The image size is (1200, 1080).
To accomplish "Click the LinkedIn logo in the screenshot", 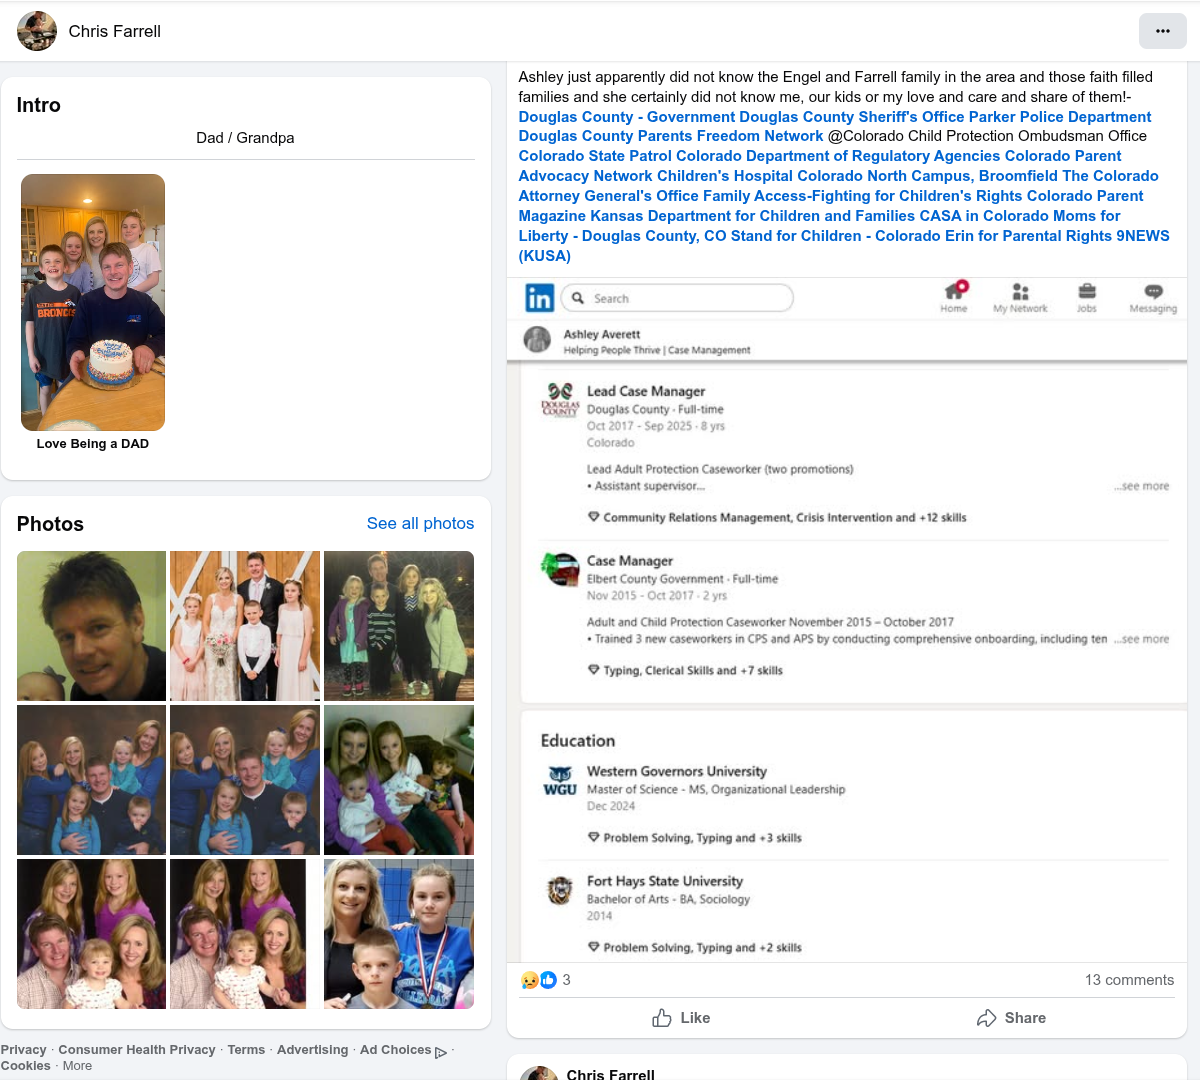I will tap(539, 298).
